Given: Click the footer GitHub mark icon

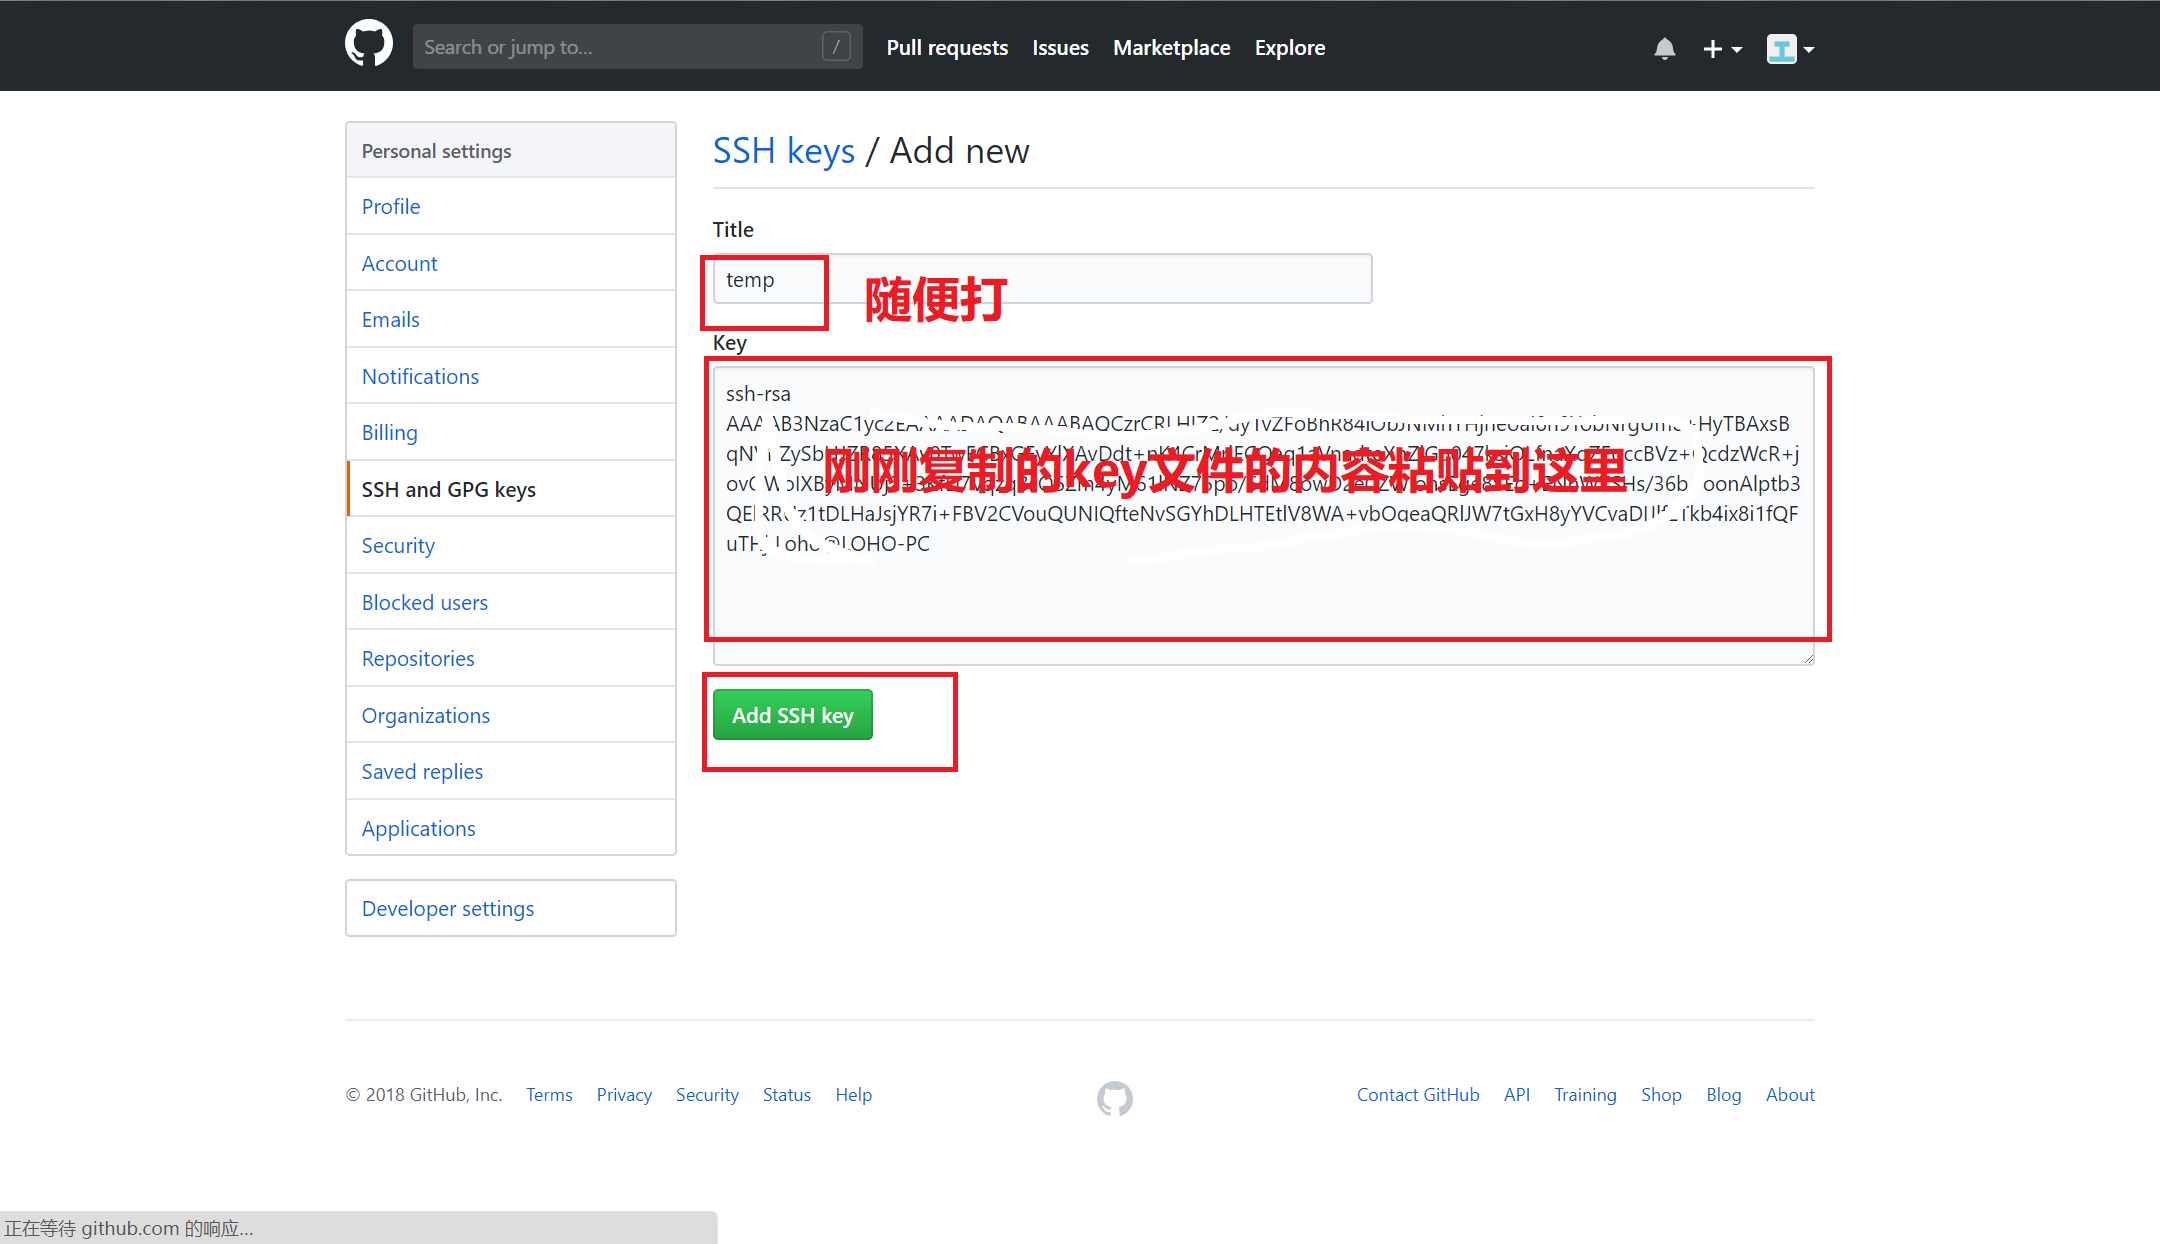Looking at the screenshot, I should click(1114, 1098).
